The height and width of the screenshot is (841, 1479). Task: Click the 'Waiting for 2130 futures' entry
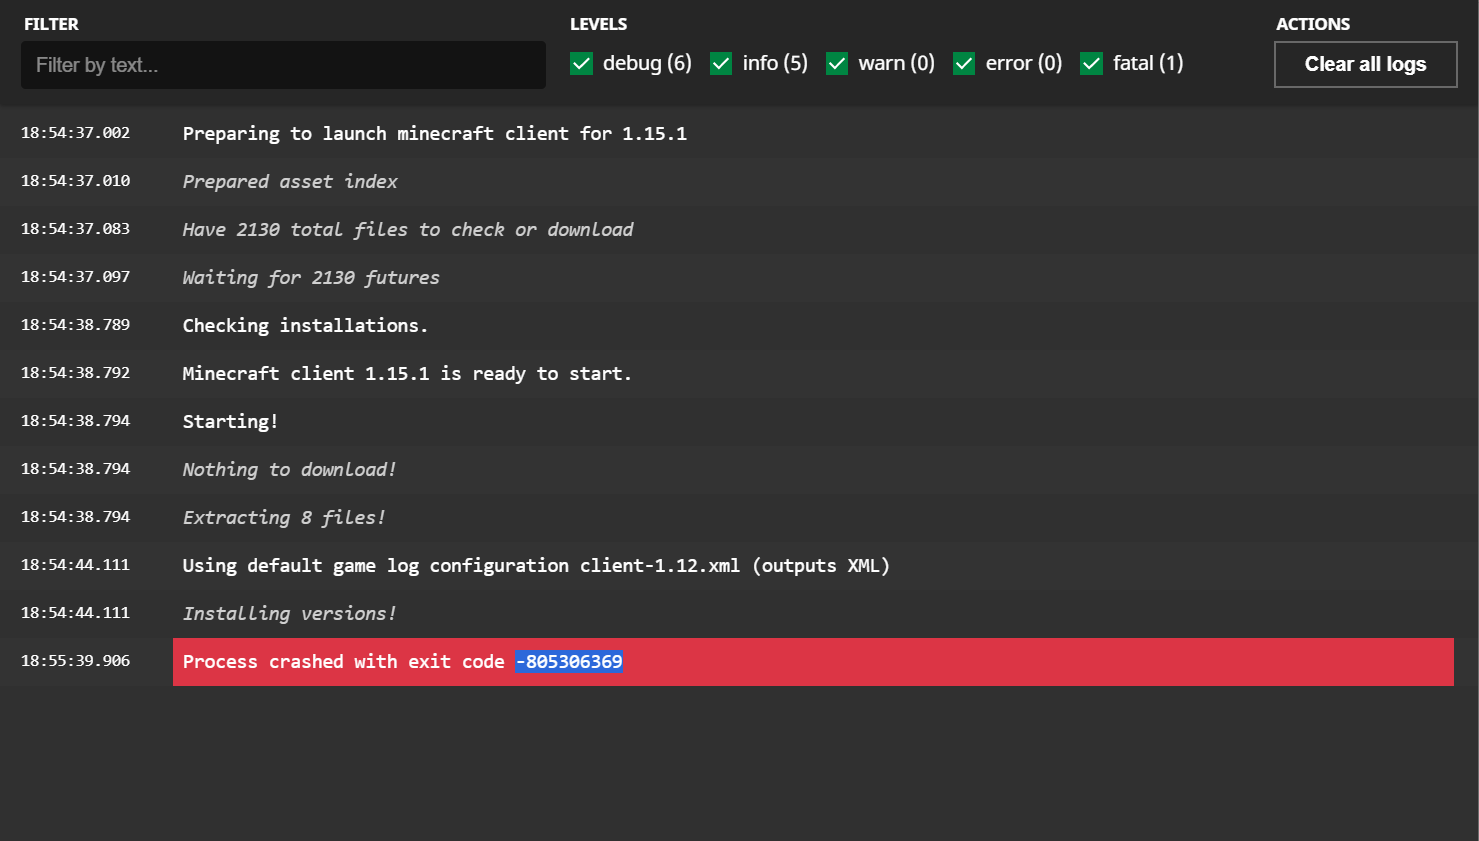tap(310, 278)
